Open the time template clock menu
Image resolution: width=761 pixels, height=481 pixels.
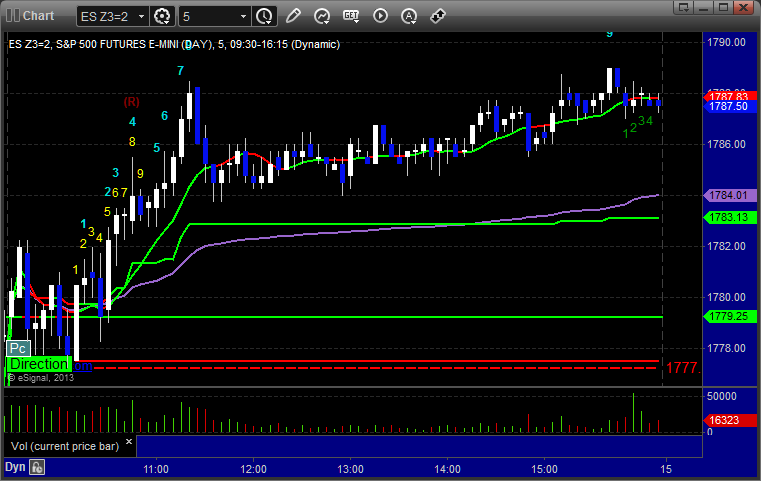[x=265, y=16]
